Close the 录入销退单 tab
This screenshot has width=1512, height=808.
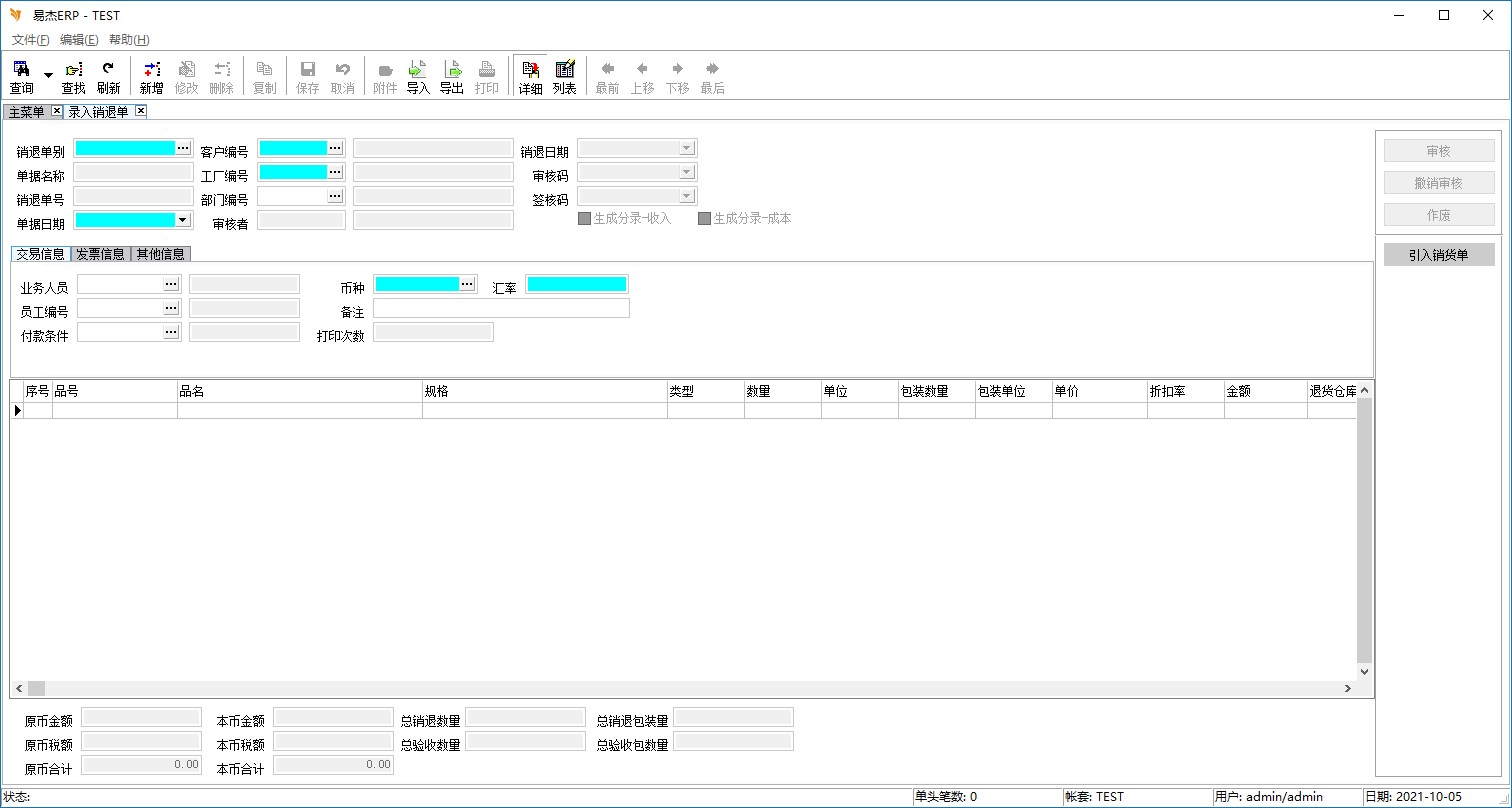tap(141, 111)
